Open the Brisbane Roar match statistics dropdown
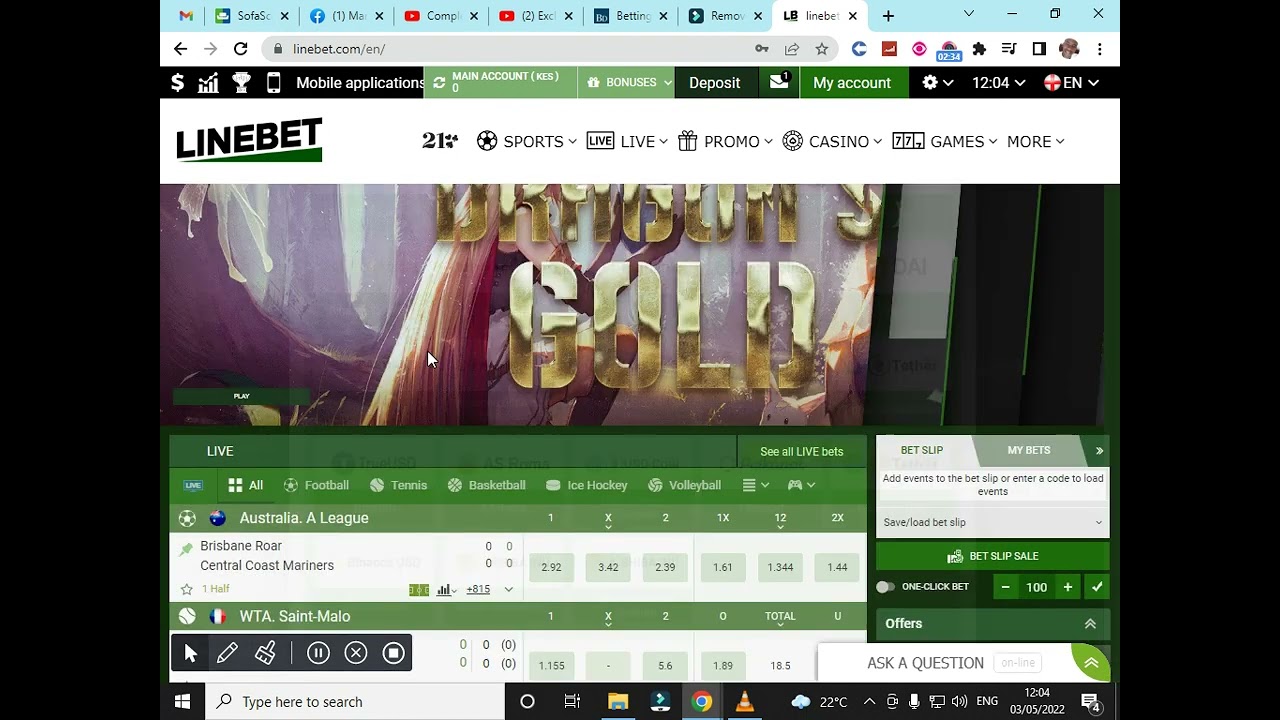Screen dimensions: 1280x720 point(447,590)
